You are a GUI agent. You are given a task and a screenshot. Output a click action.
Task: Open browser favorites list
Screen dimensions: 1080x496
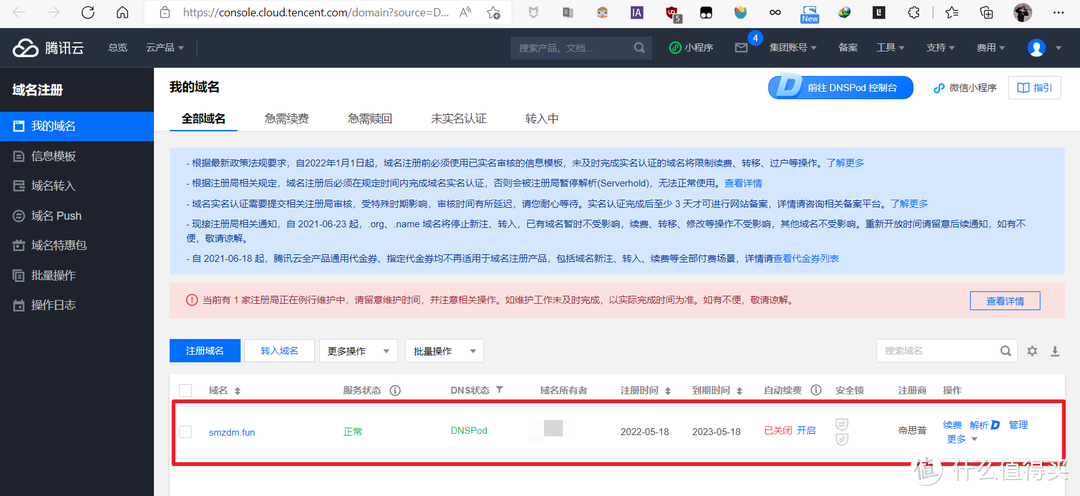(952, 12)
